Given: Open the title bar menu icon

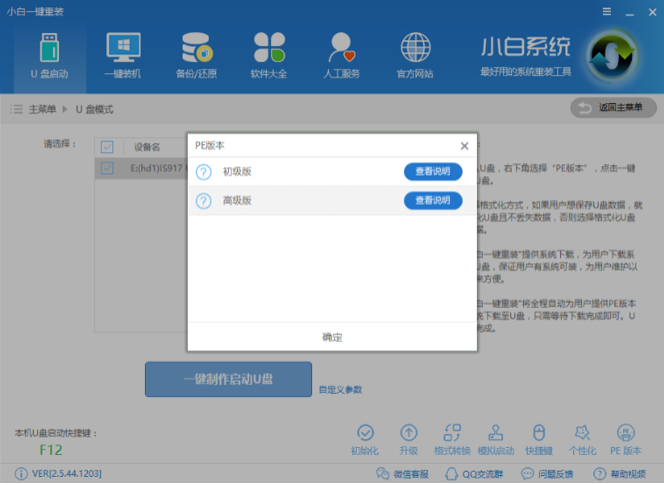Looking at the screenshot, I should coord(606,11).
